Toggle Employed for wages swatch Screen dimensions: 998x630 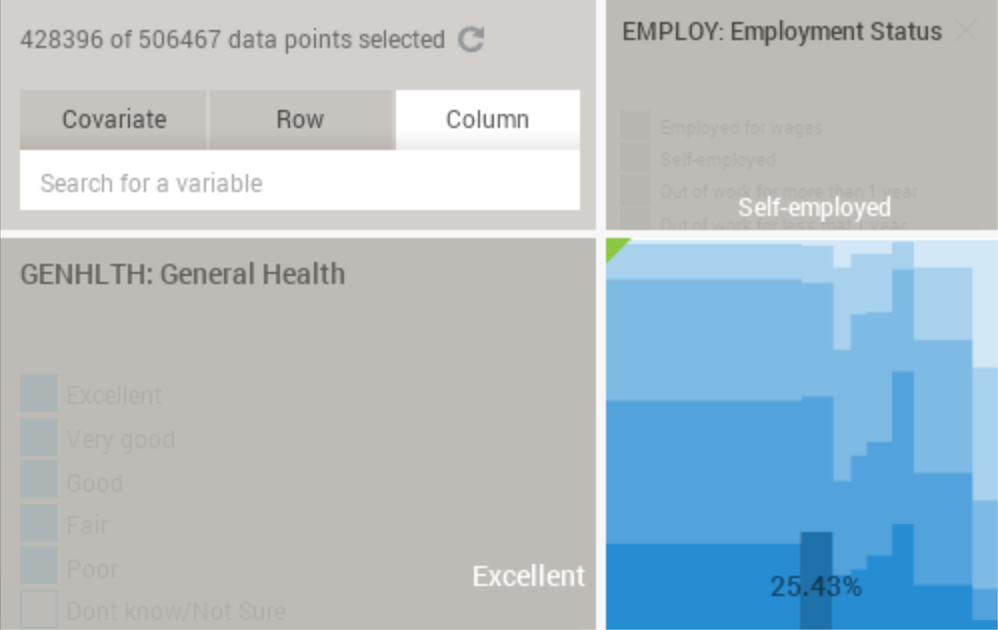(635, 126)
